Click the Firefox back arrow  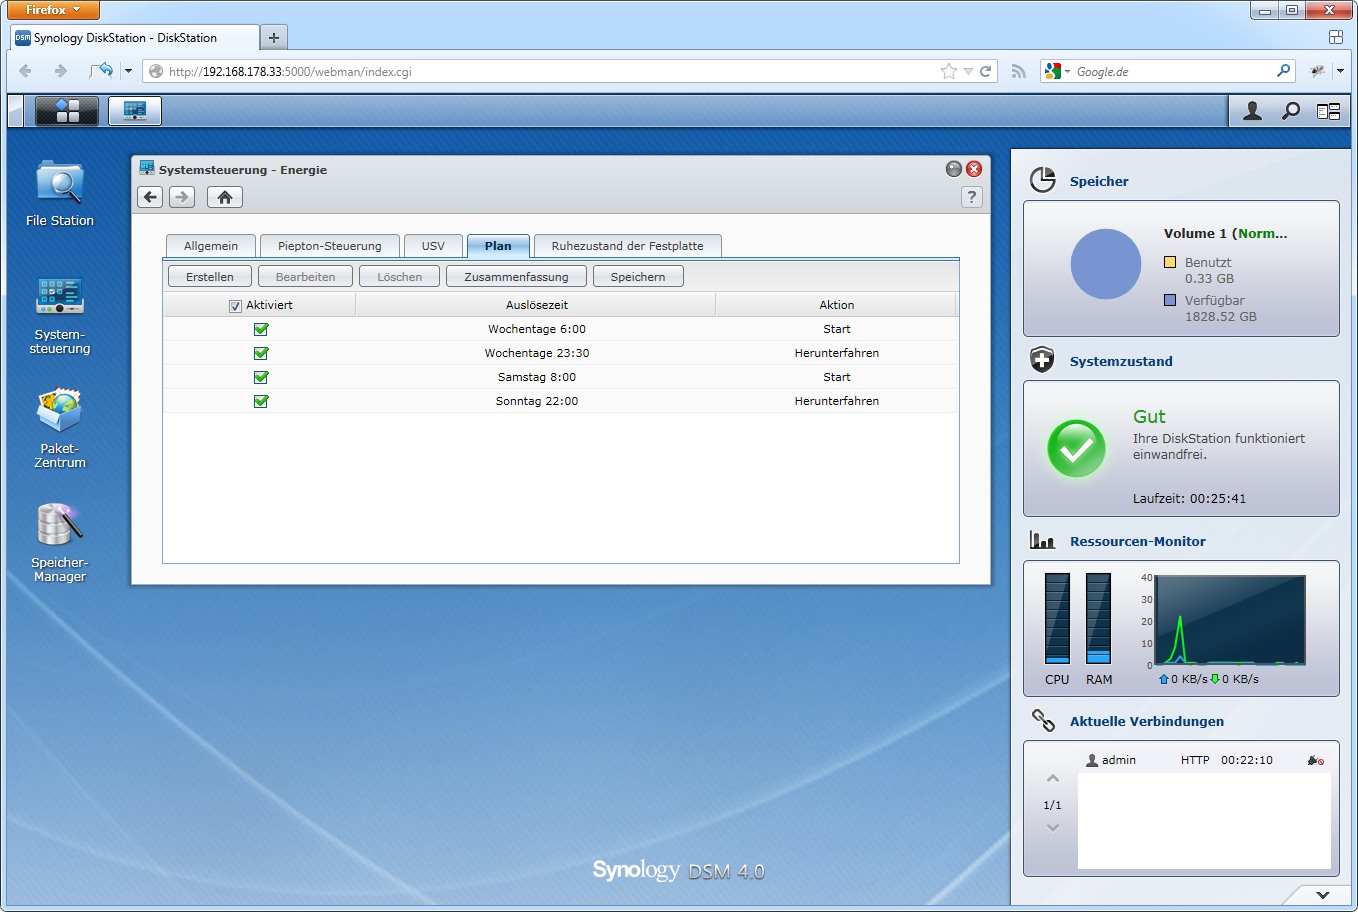25,71
